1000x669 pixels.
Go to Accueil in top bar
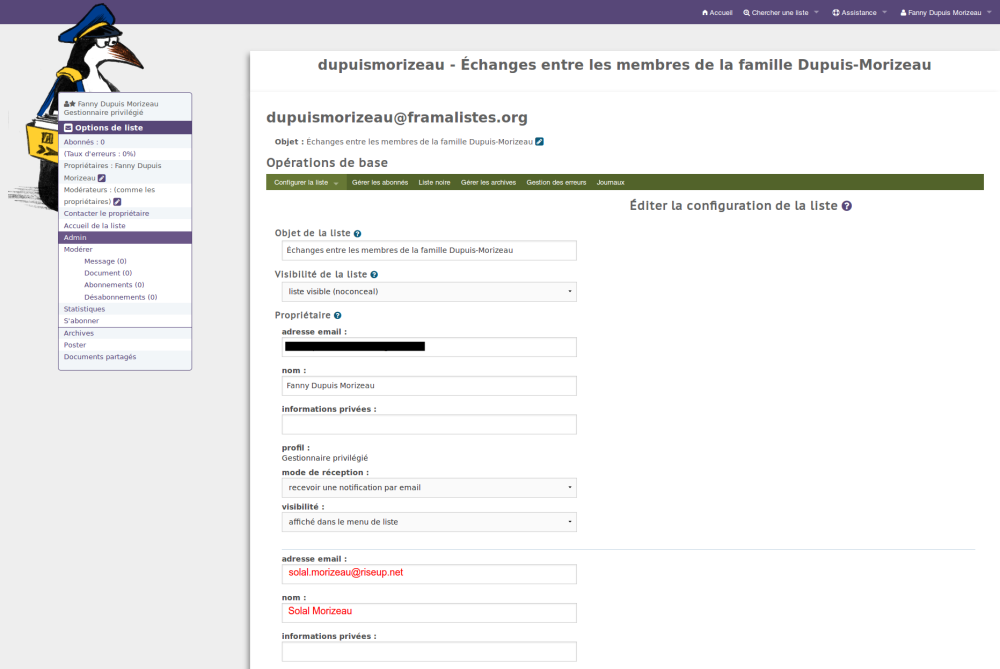pyautogui.click(x=717, y=13)
